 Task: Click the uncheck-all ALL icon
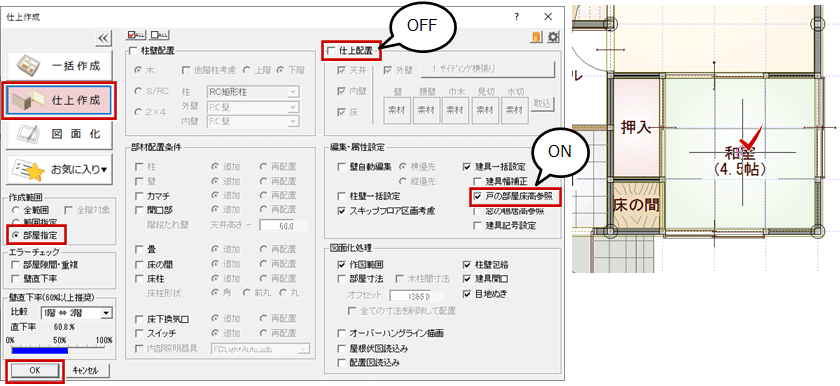160,35
